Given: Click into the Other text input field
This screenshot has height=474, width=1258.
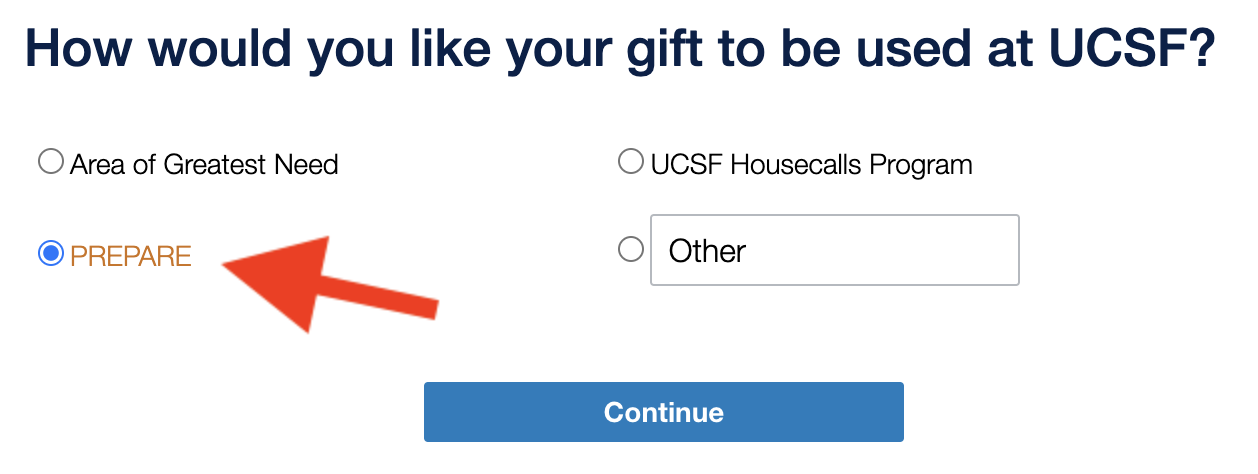Looking at the screenshot, I should pyautogui.click(x=834, y=250).
